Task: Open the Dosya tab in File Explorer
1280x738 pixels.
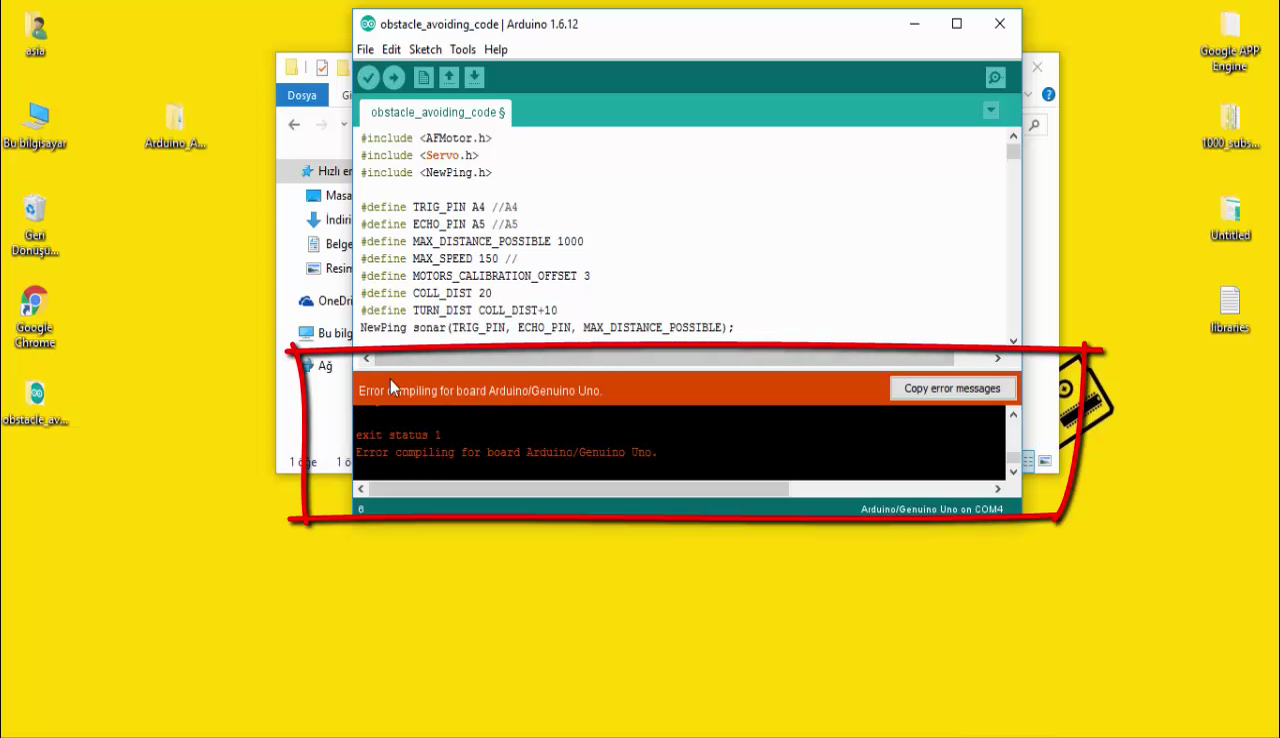Action: (x=302, y=95)
